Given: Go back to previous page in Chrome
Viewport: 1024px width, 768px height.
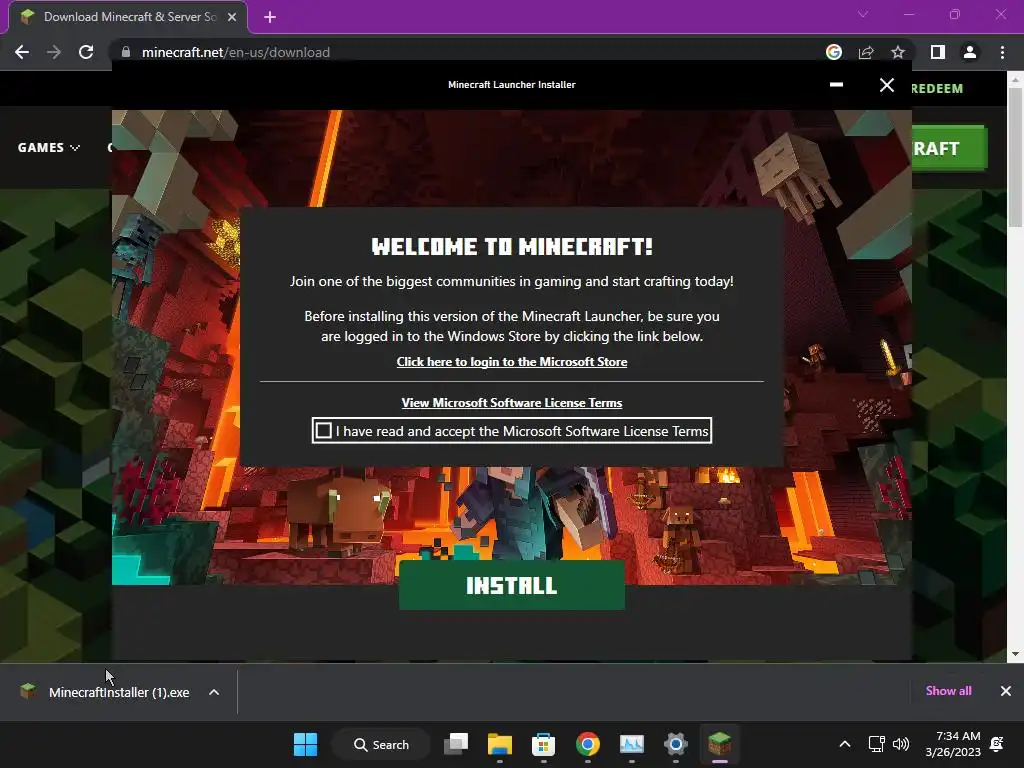Looking at the screenshot, I should pyautogui.click(x=22, y=52).
